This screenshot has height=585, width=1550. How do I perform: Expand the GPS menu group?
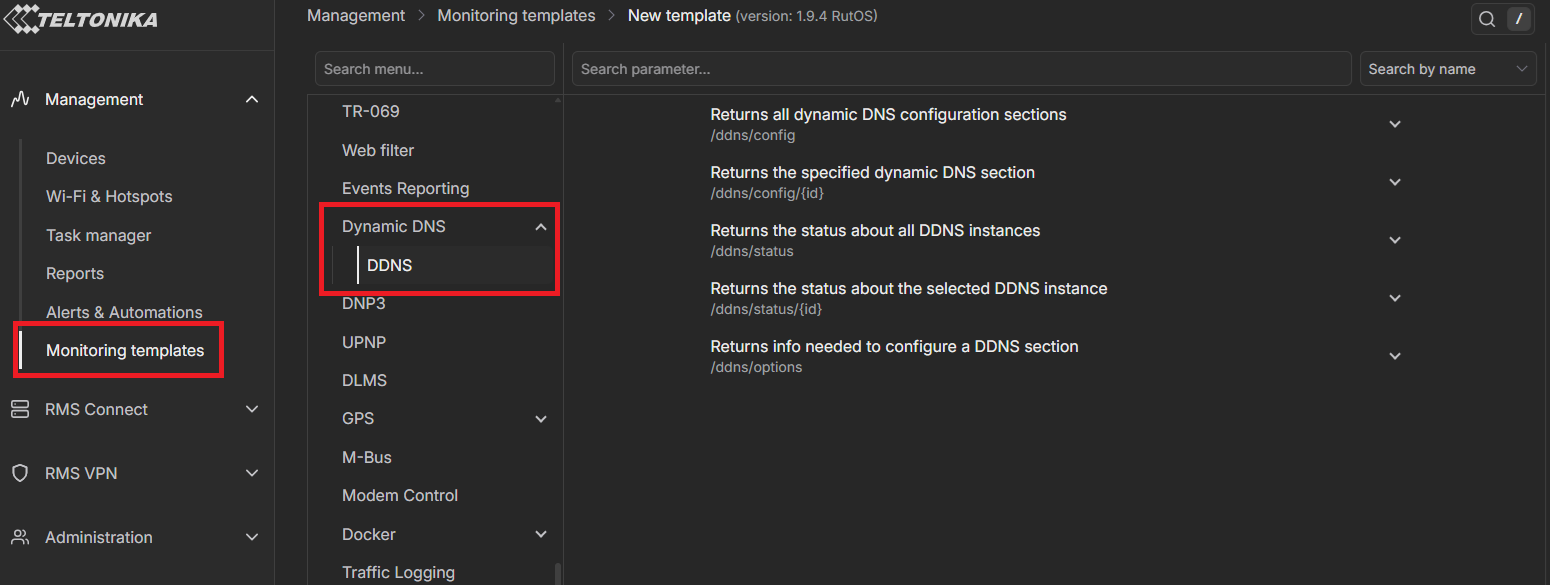[x=541, y=419]
